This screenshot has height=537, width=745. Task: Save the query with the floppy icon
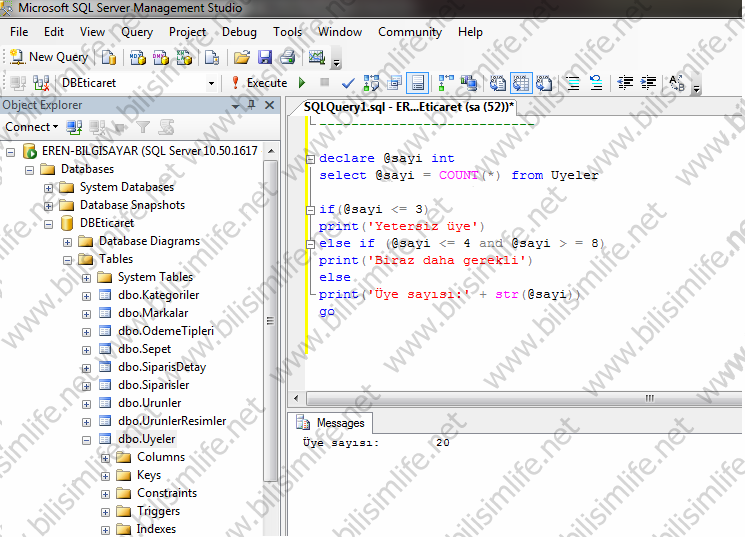pyautogui.click(x=265, y=58)
